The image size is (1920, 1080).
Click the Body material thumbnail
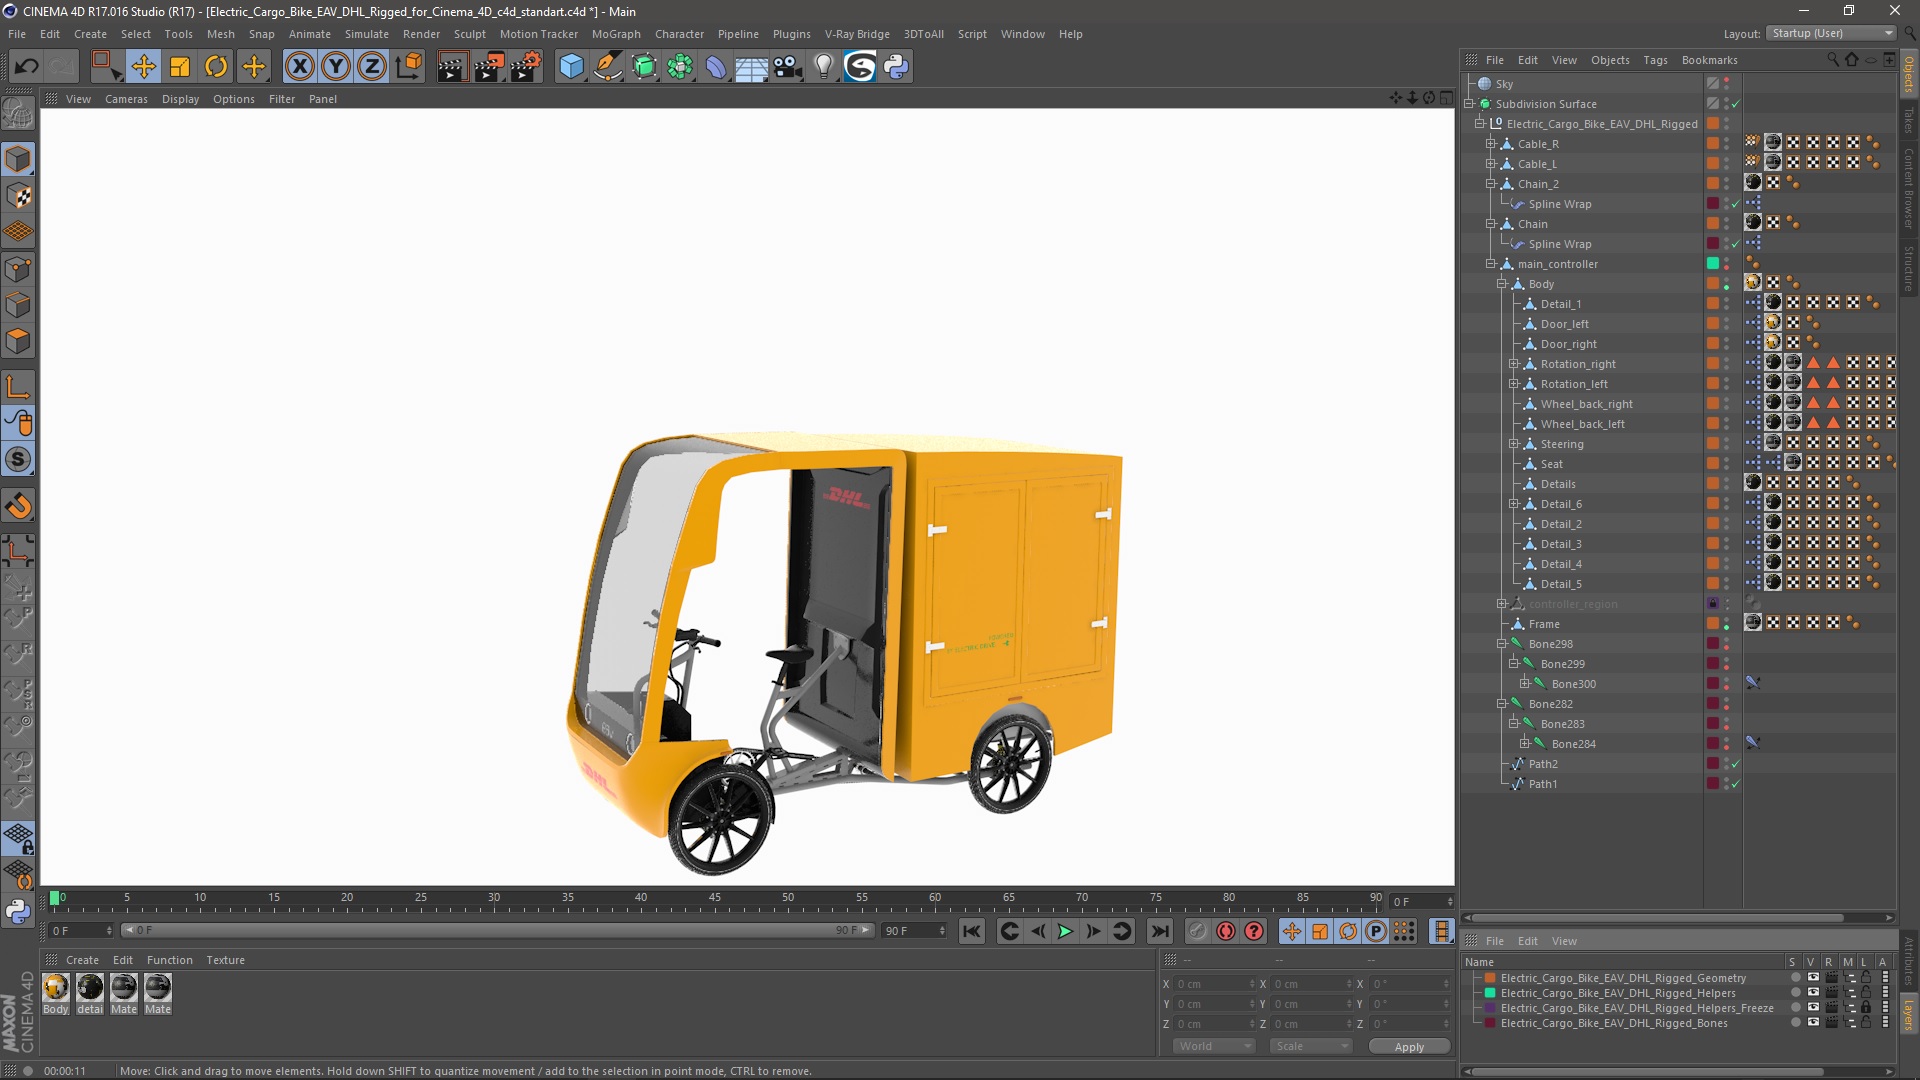(x=56, y=988)
